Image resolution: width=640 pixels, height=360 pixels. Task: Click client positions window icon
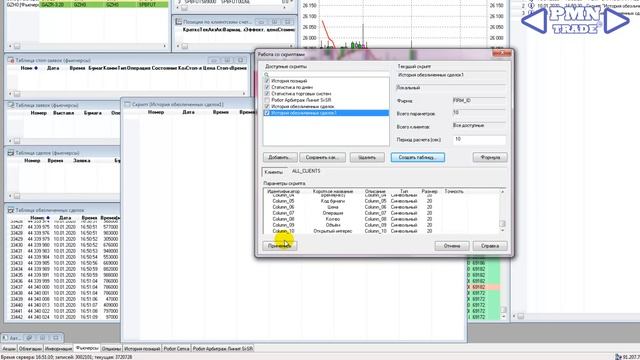coord(179,22)
